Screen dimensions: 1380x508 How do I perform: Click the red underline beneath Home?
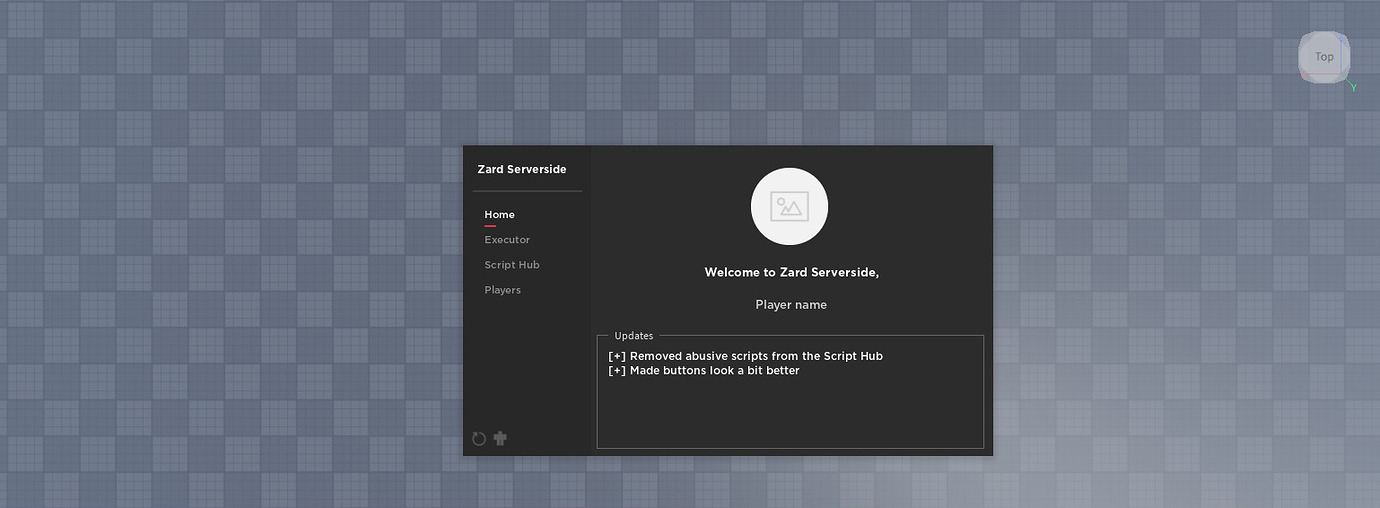(490, 226)
